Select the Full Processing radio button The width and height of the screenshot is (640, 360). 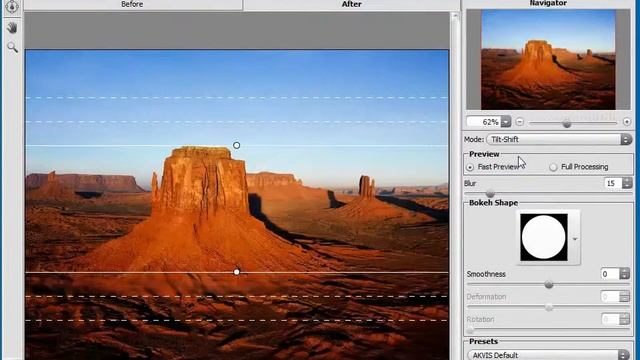tap(553, 167)
